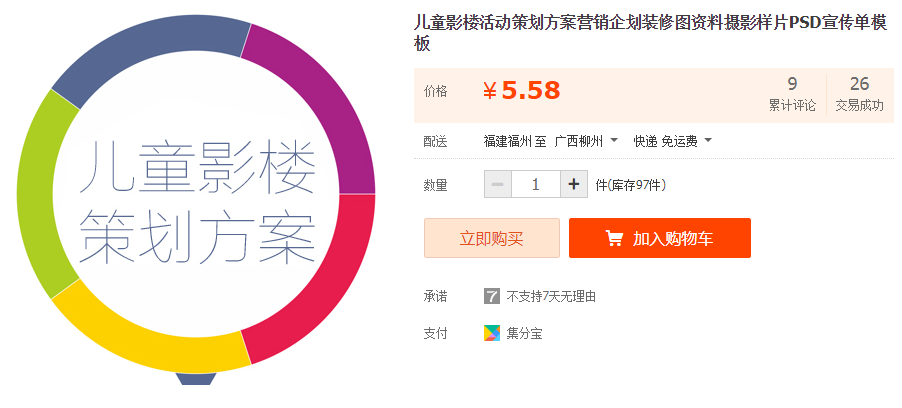
Task: Click the 集分宝 payment label
Action: click(x=524, y=333)
